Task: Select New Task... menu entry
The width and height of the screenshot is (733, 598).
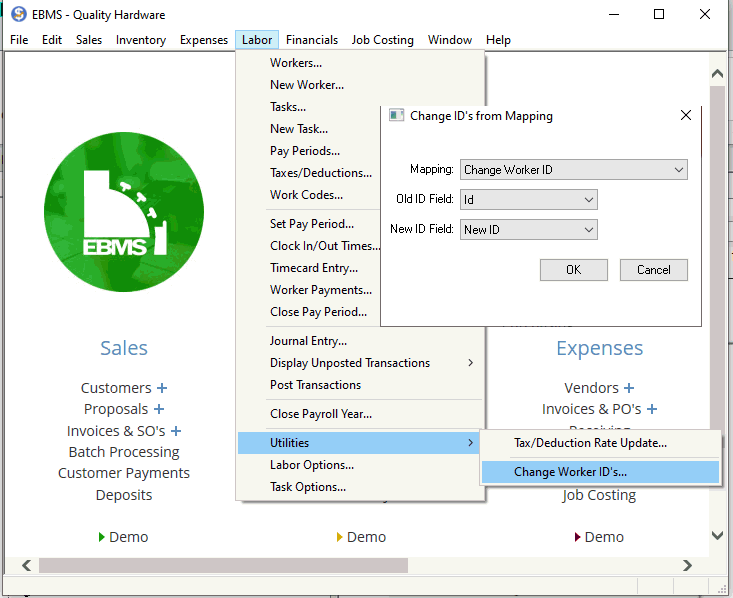Action: tap(299, 129)
